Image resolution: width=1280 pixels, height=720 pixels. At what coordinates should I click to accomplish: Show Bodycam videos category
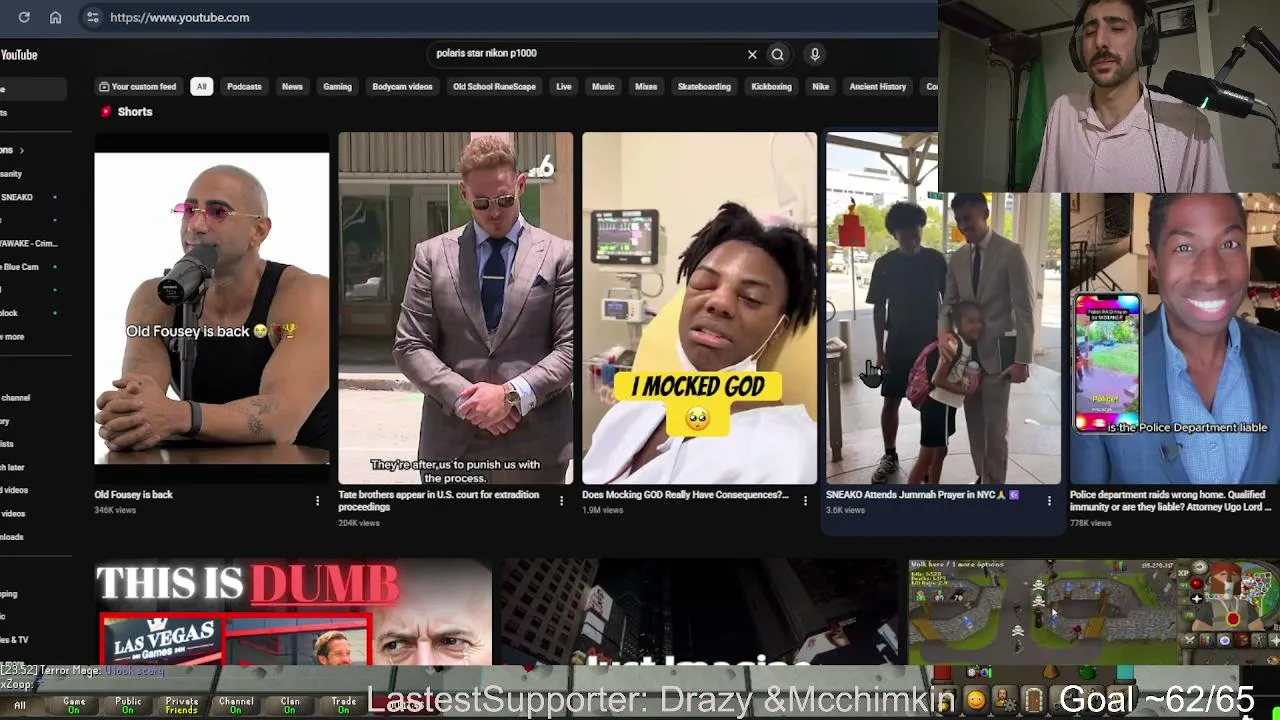[402, 87]
